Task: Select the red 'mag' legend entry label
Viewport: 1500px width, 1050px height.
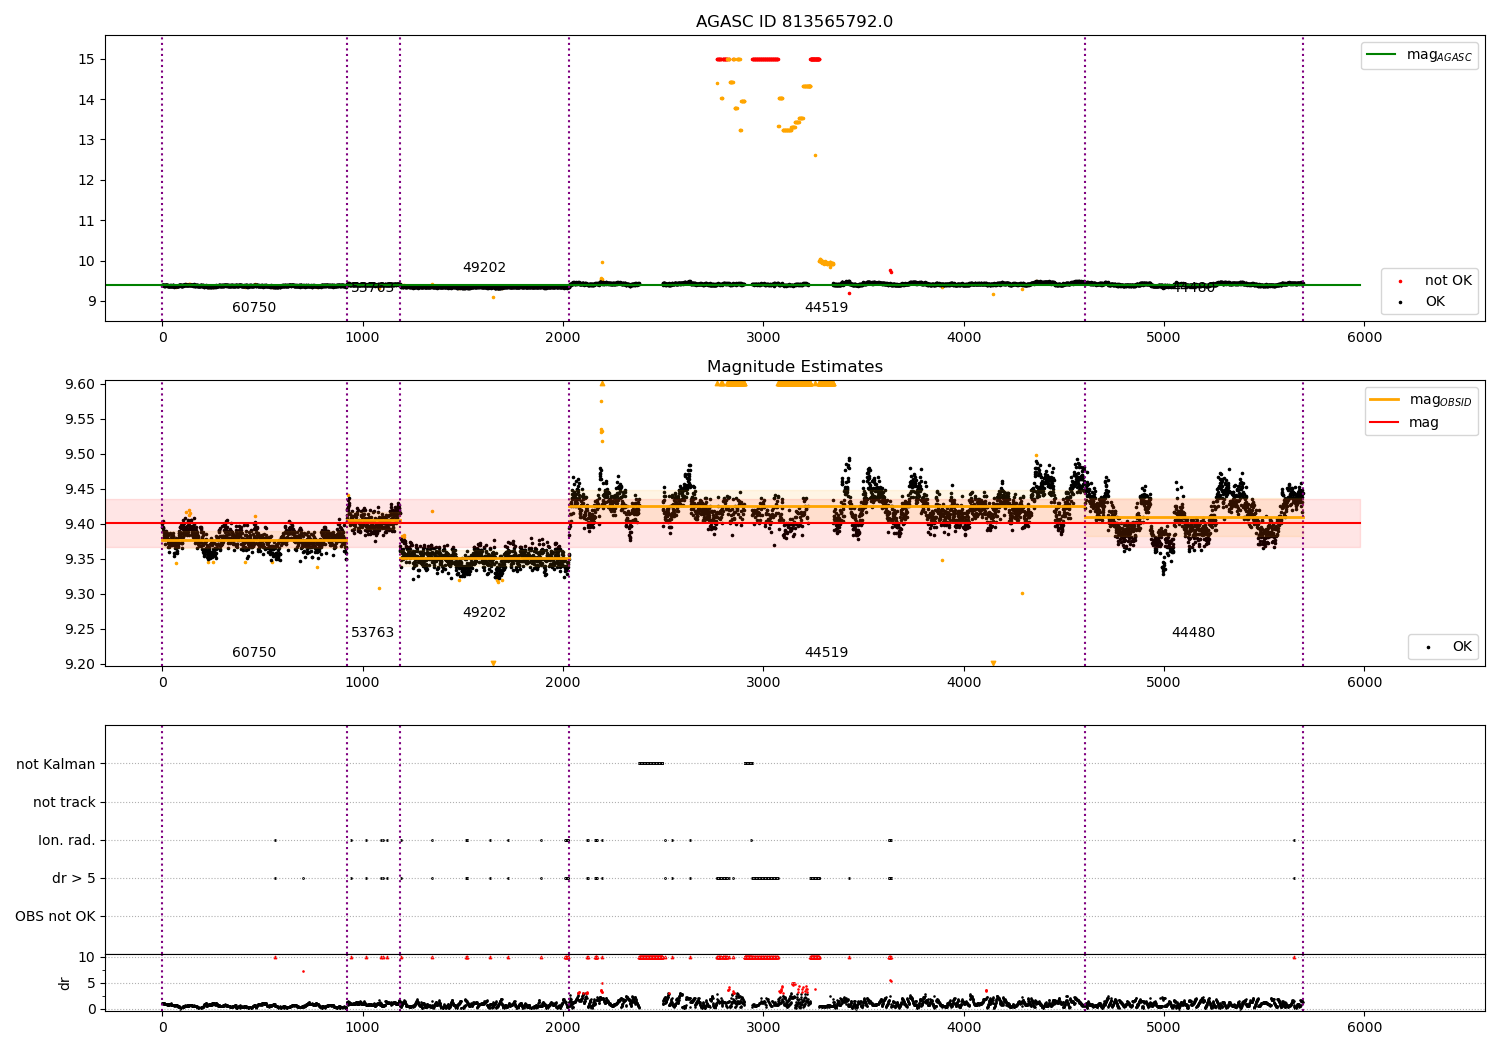Action: pyautogui.click(x=1424, y=422)
